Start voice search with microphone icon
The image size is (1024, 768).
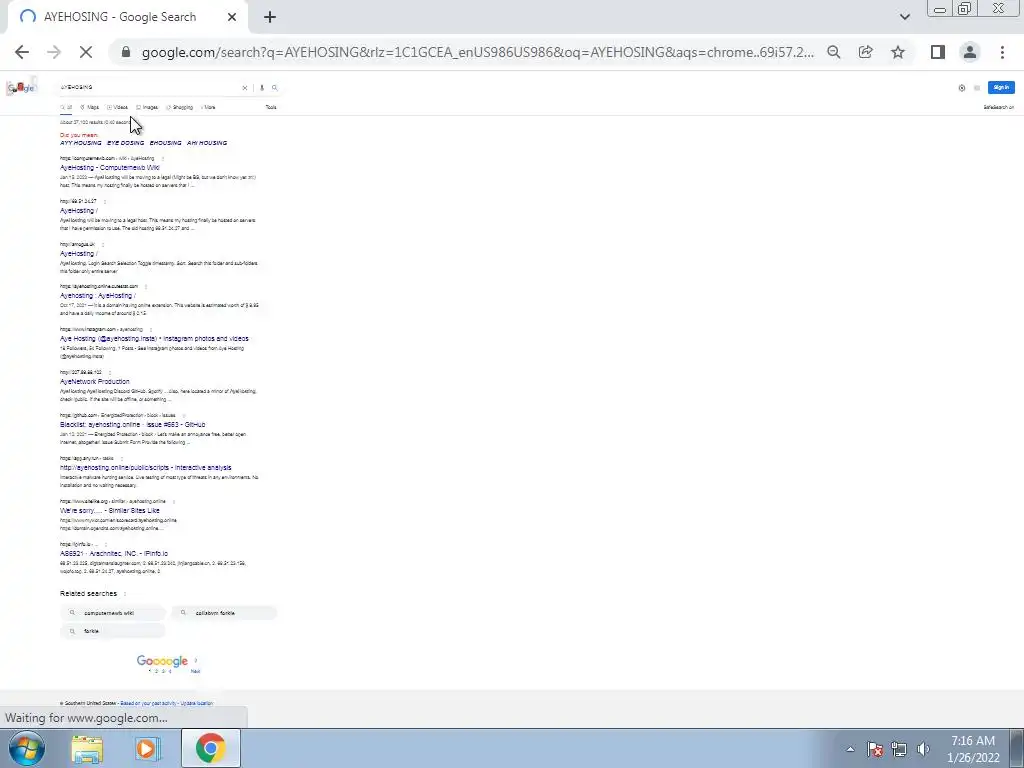click(x=262, y=88)
